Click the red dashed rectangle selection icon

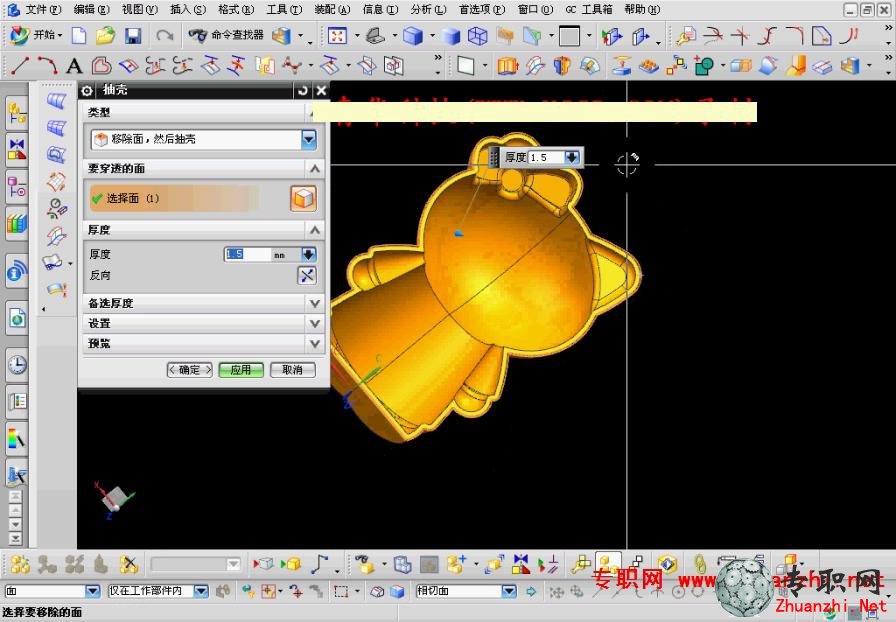coord(341,591)
